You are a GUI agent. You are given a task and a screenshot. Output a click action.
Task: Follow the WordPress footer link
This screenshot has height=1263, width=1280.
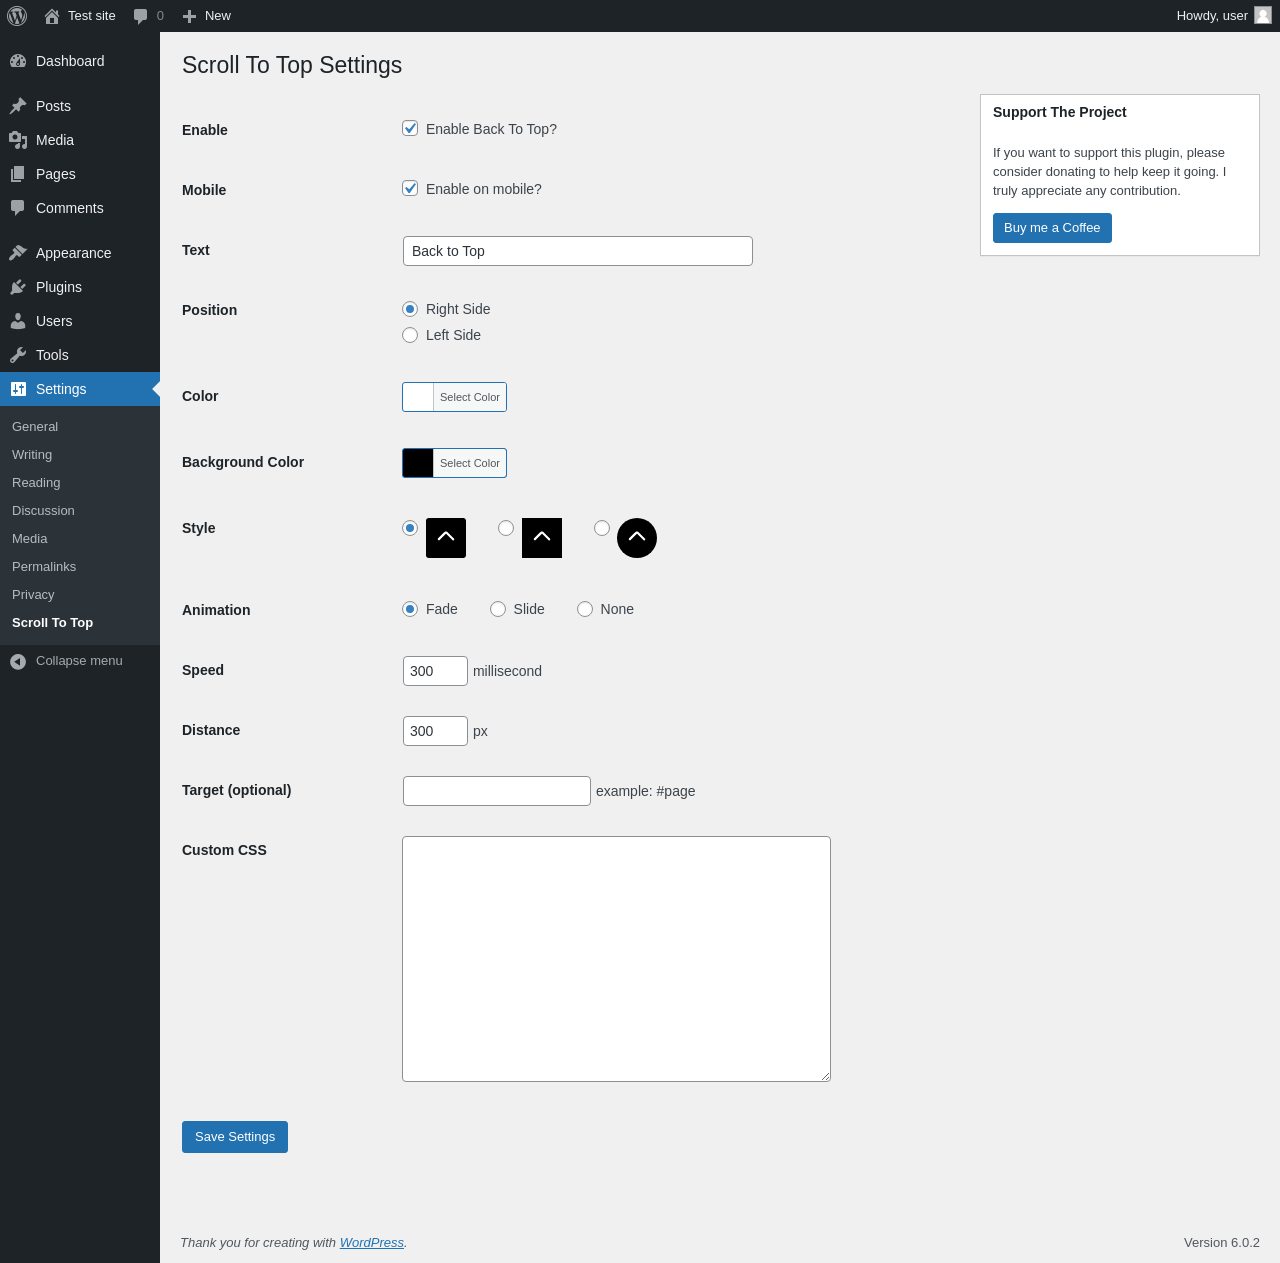coord(372,1242)
